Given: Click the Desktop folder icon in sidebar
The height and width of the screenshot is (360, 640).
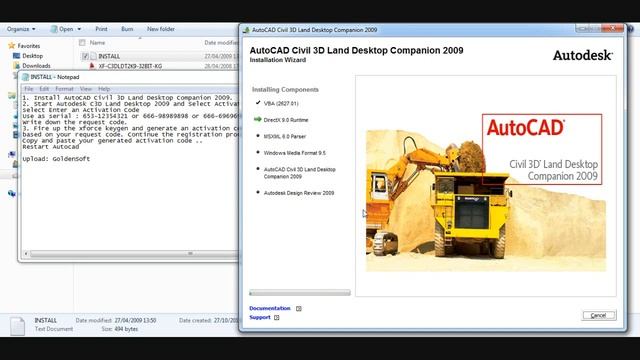Looking at the screenshot, I should [x=16, y=56].
